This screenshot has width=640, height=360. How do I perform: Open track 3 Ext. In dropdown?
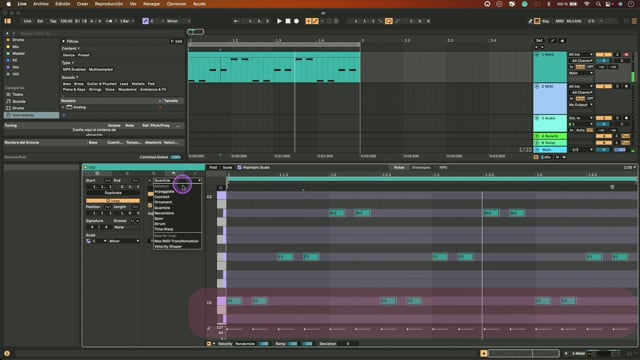coord(581,118)
